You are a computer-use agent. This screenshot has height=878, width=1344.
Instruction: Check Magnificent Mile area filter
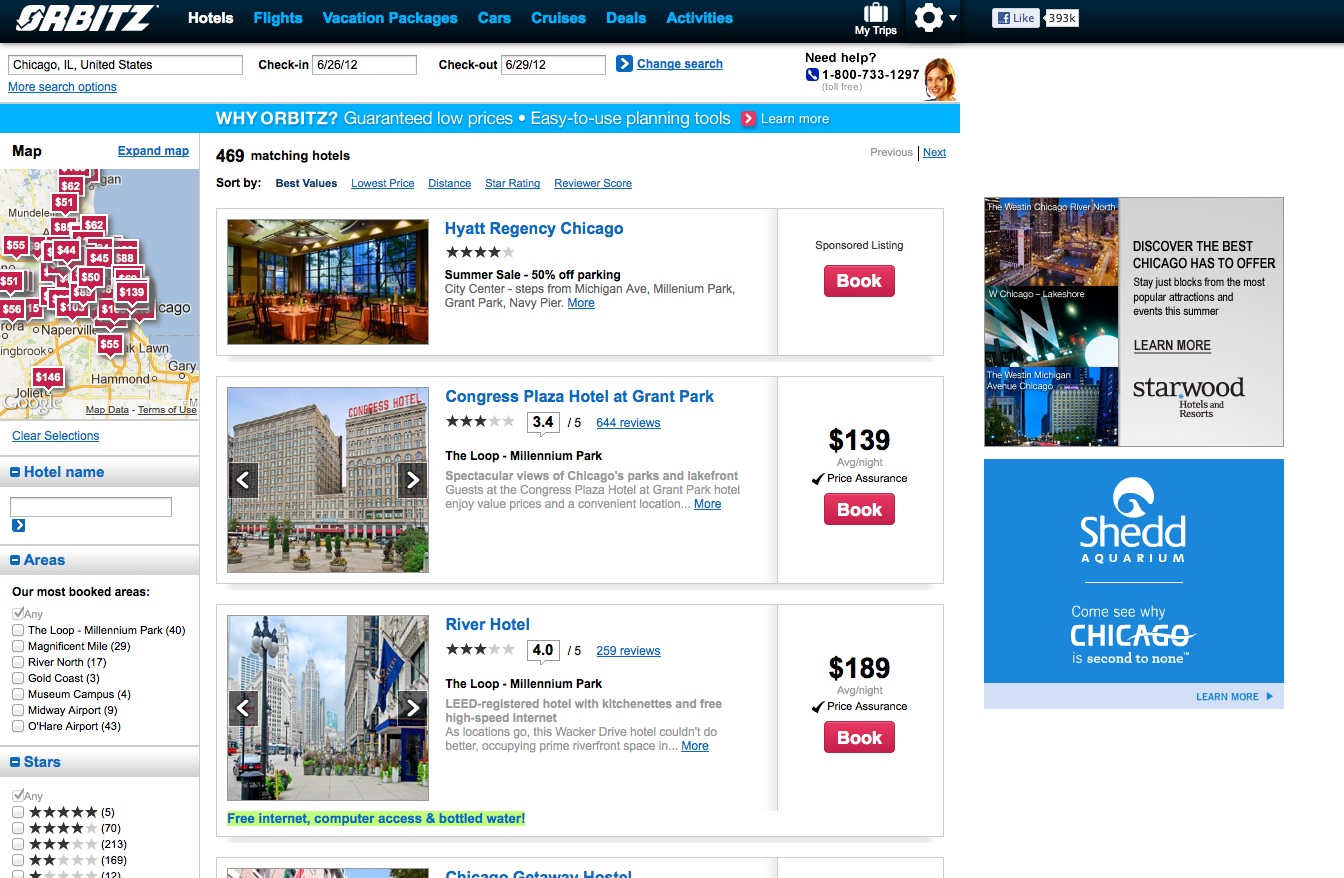point(18,646)
